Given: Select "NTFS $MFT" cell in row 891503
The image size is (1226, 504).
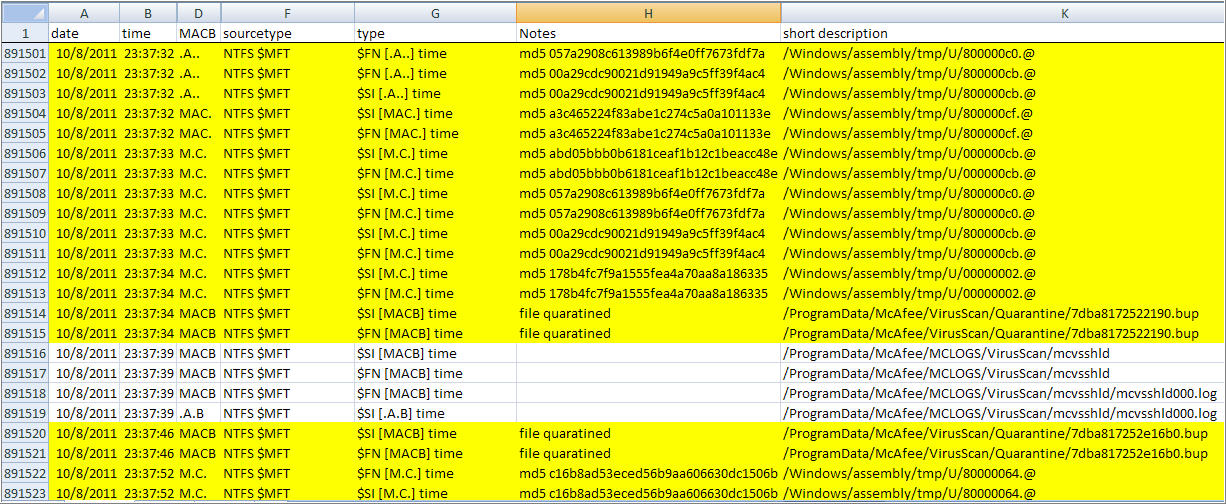Looking at the screenshot, I should tap(287, 93).
